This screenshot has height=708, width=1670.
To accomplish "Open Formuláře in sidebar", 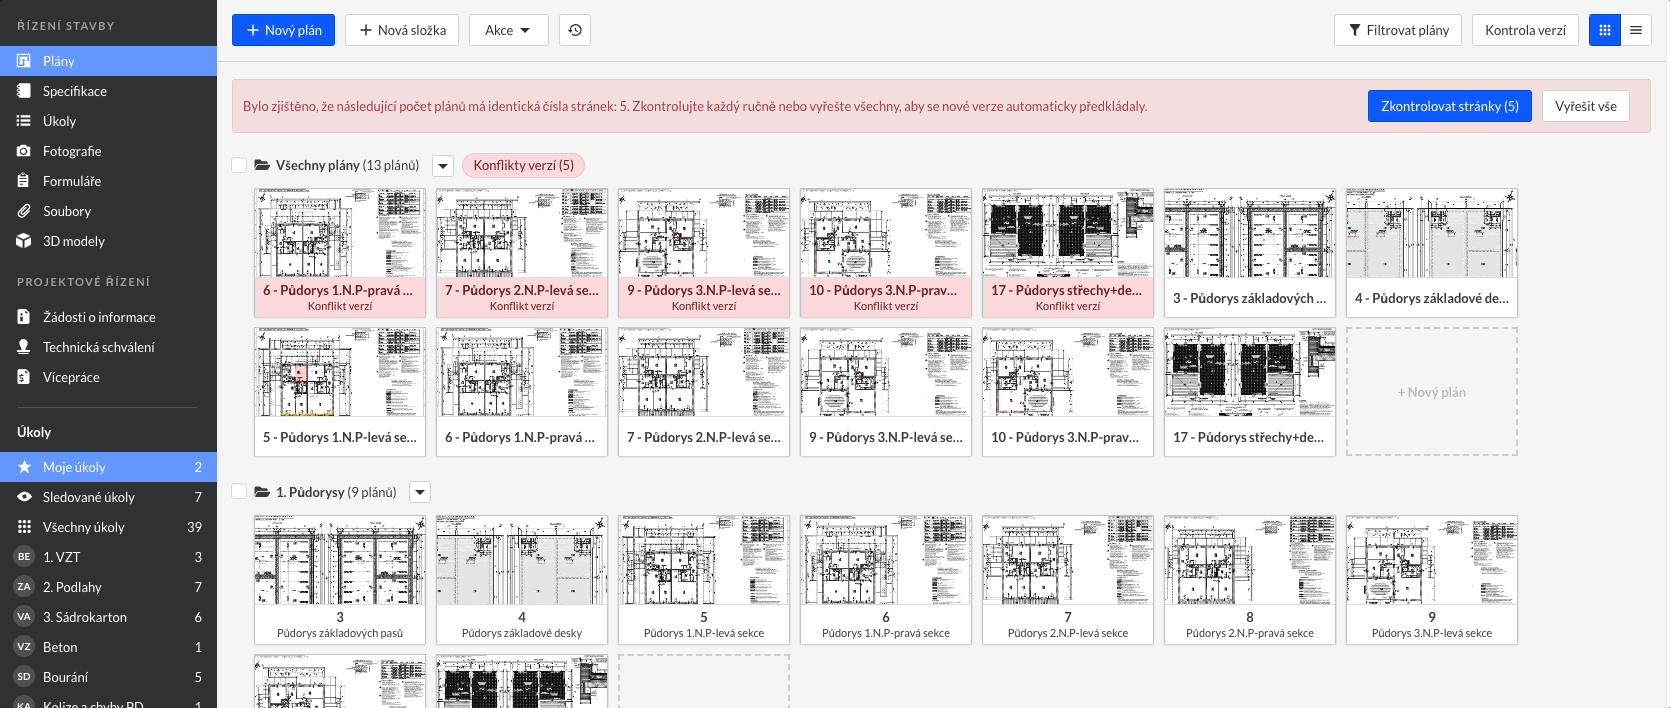I will (72, 181).
